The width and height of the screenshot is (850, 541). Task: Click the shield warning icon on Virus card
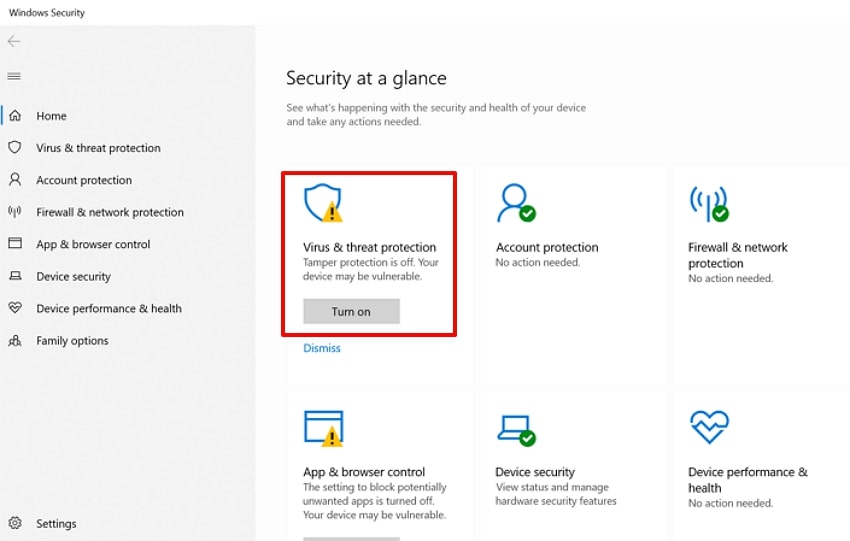(x=323, y=203)
